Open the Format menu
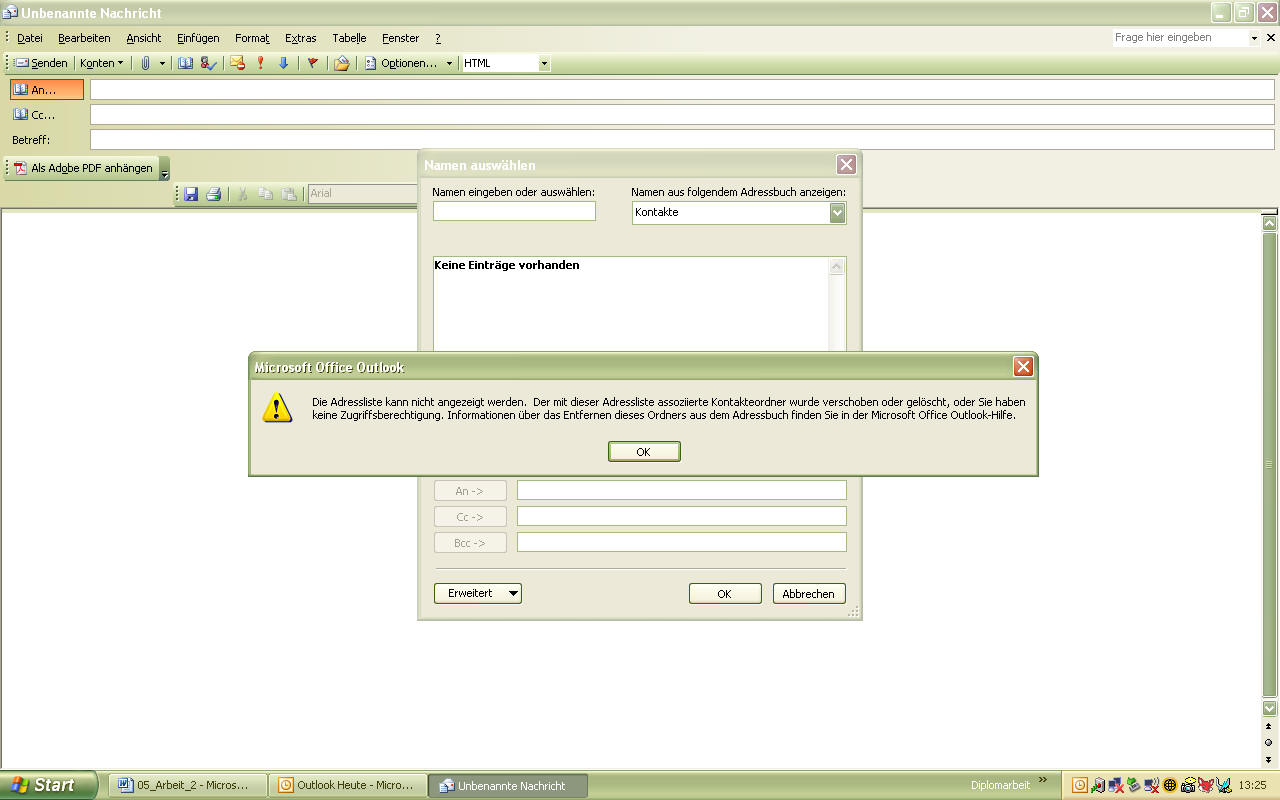The height and width of the screenshot is (800, 1280). pyautogui.click(x=252, y=38)
